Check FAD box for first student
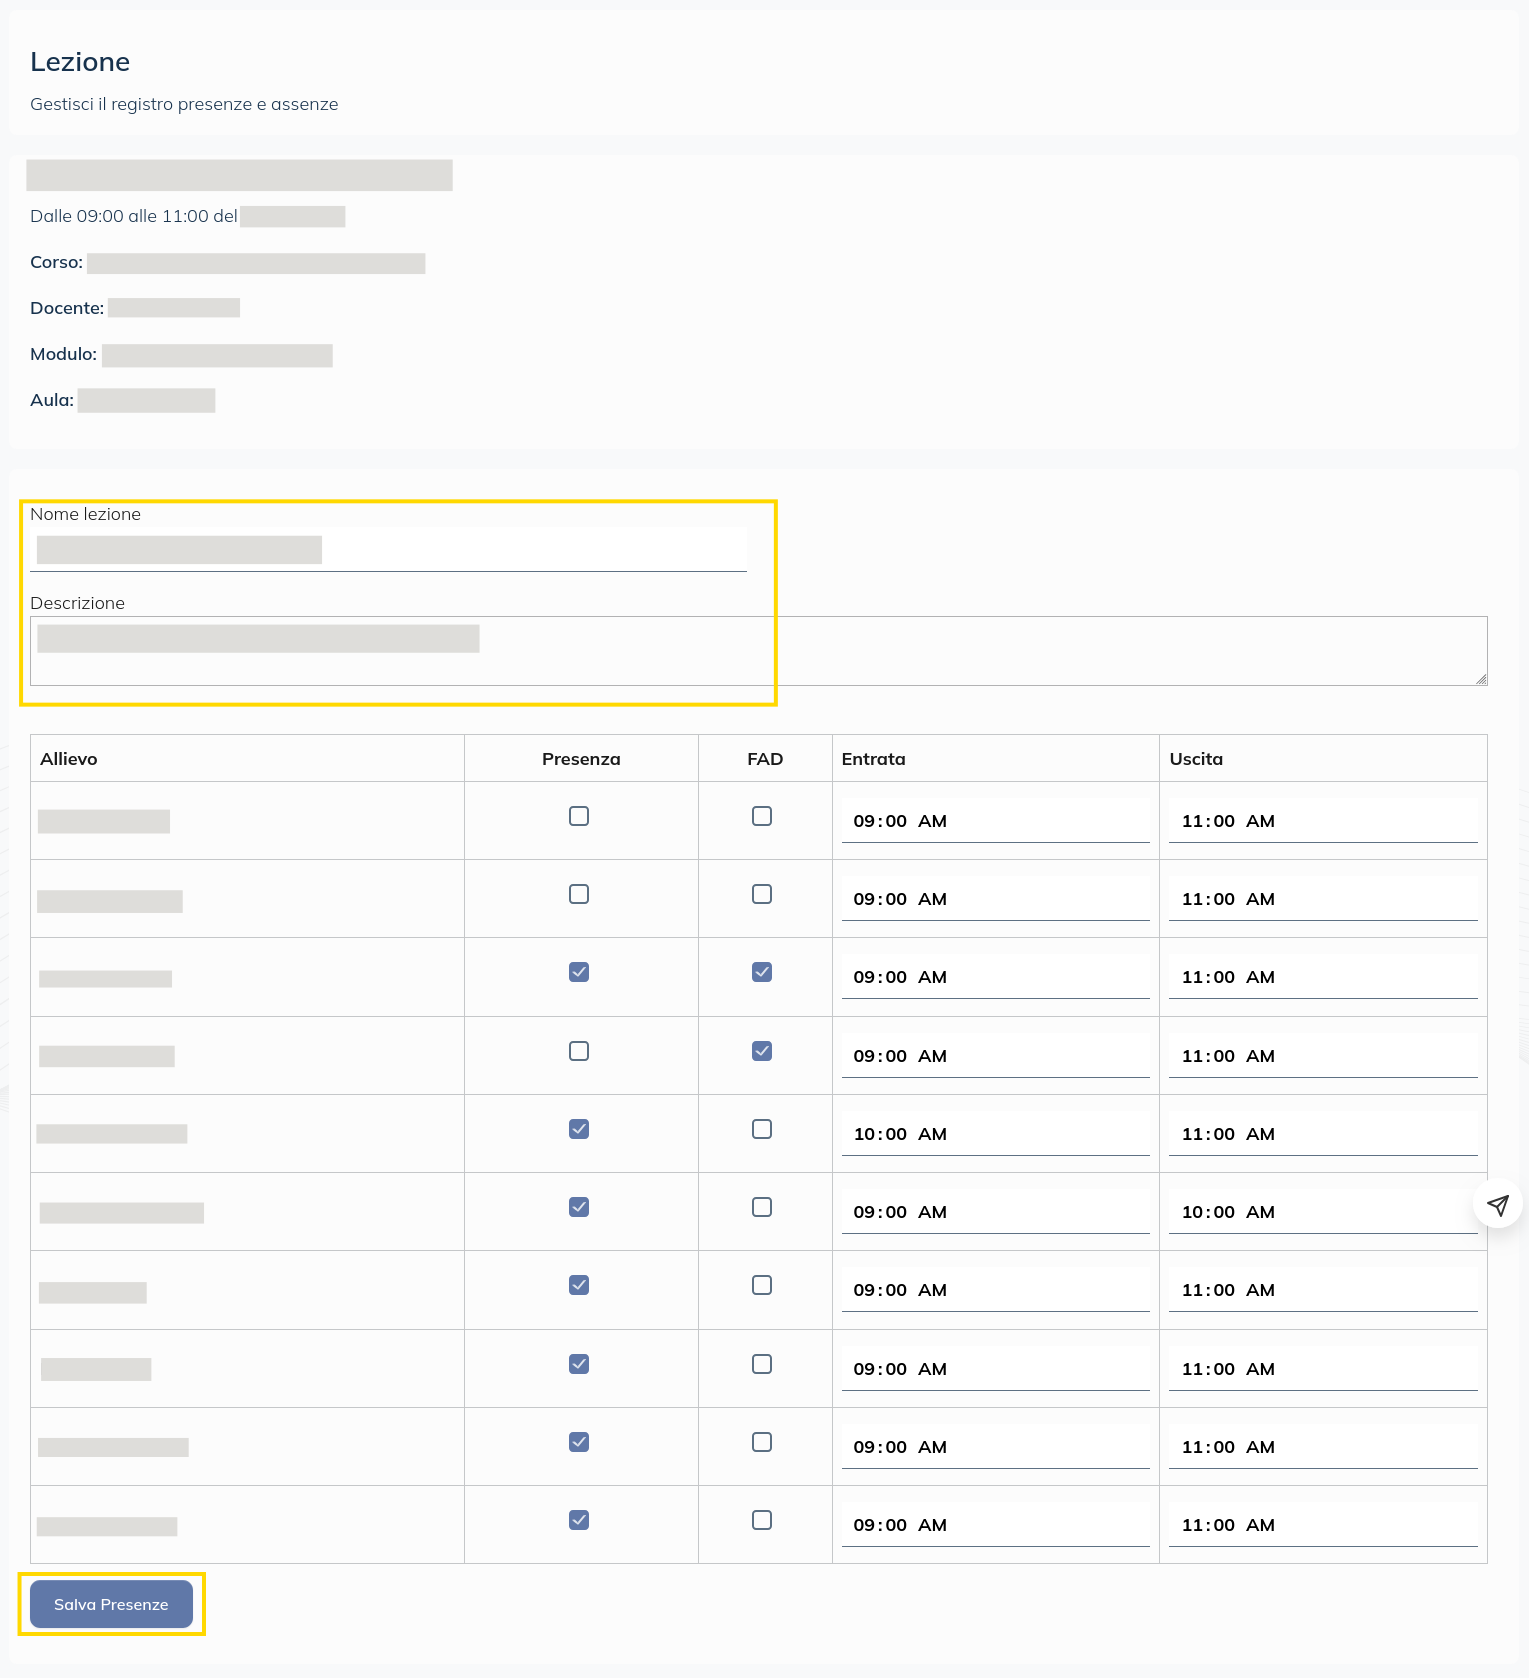Viewport: 1529px width, 1678px height. coord(762,816)
